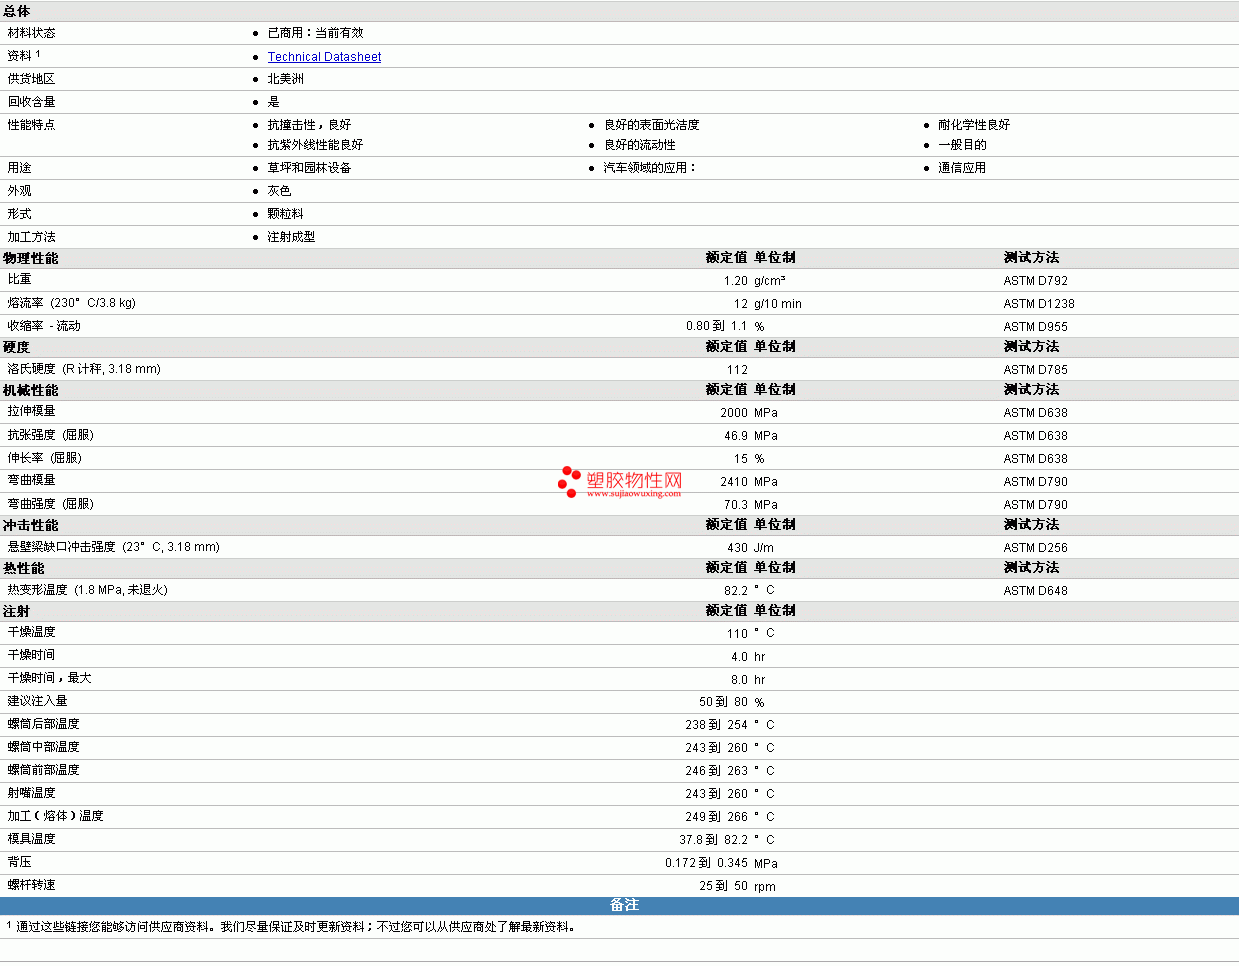
Task: Select the 材料状态 row label
Action: (x=32, y=33)
